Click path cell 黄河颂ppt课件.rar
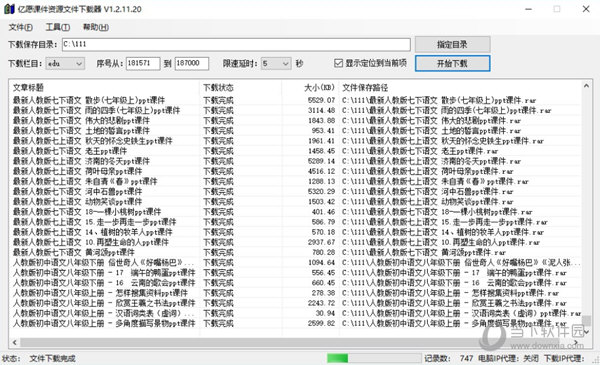This screenshot has height=365, width=600. (424, 253)
